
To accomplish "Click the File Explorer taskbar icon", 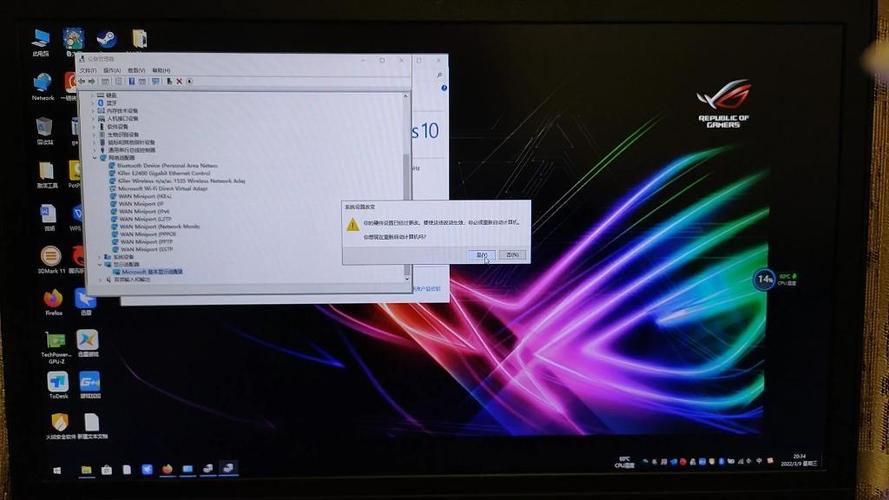I will 86,470.
